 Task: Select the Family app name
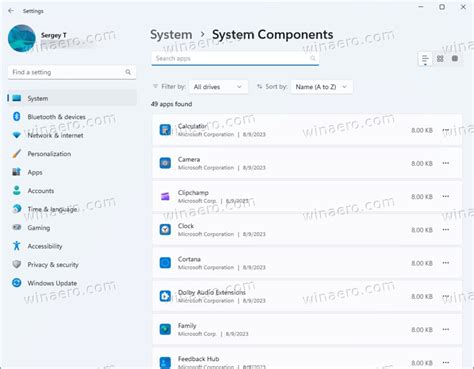[187, 326]
